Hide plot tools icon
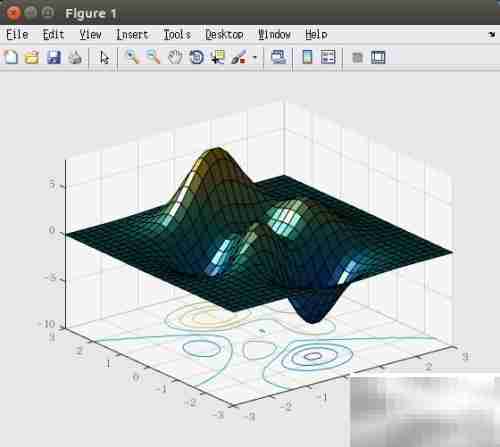 (x=357, y=57)
